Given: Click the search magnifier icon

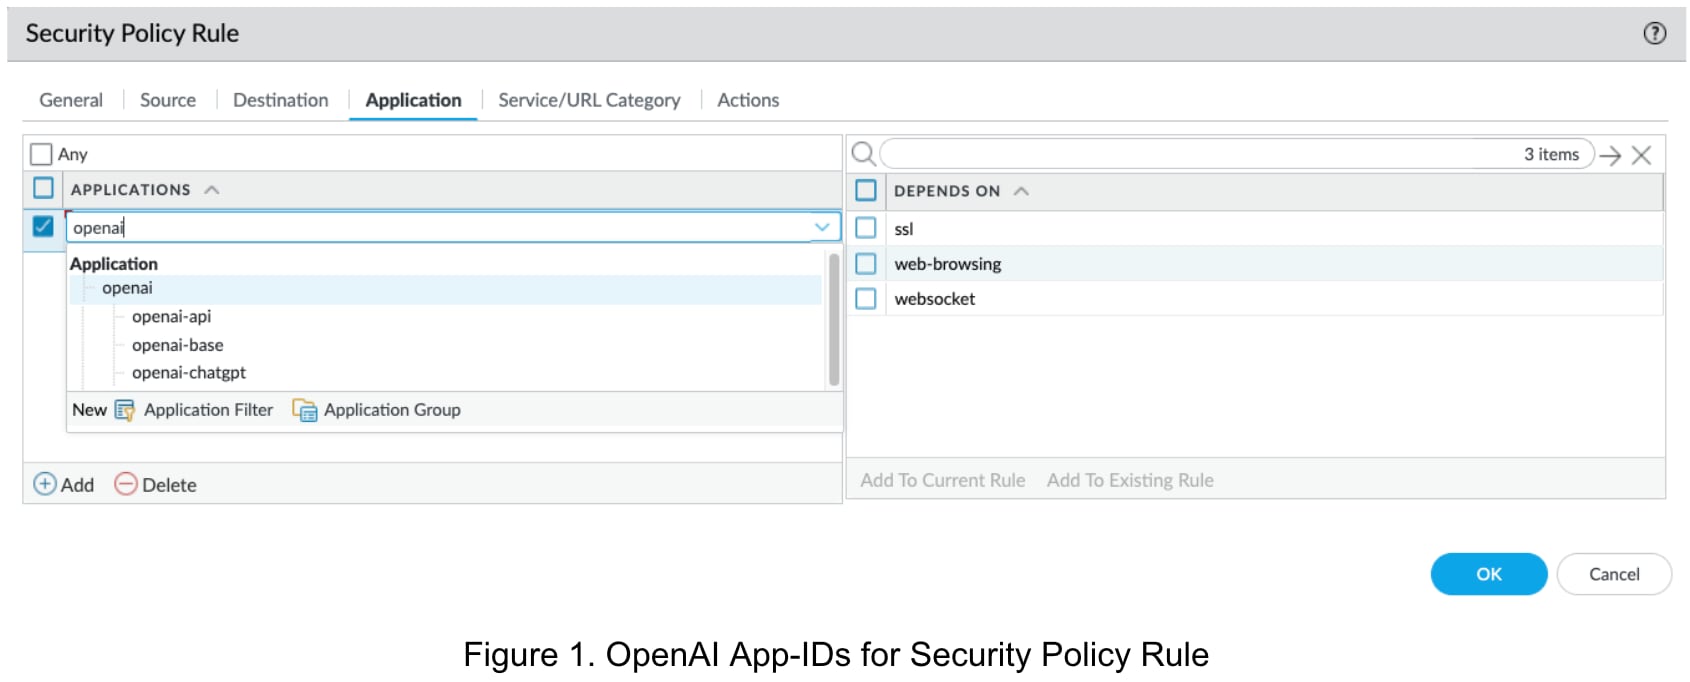Looking at the screenshot, I should 863,154.
